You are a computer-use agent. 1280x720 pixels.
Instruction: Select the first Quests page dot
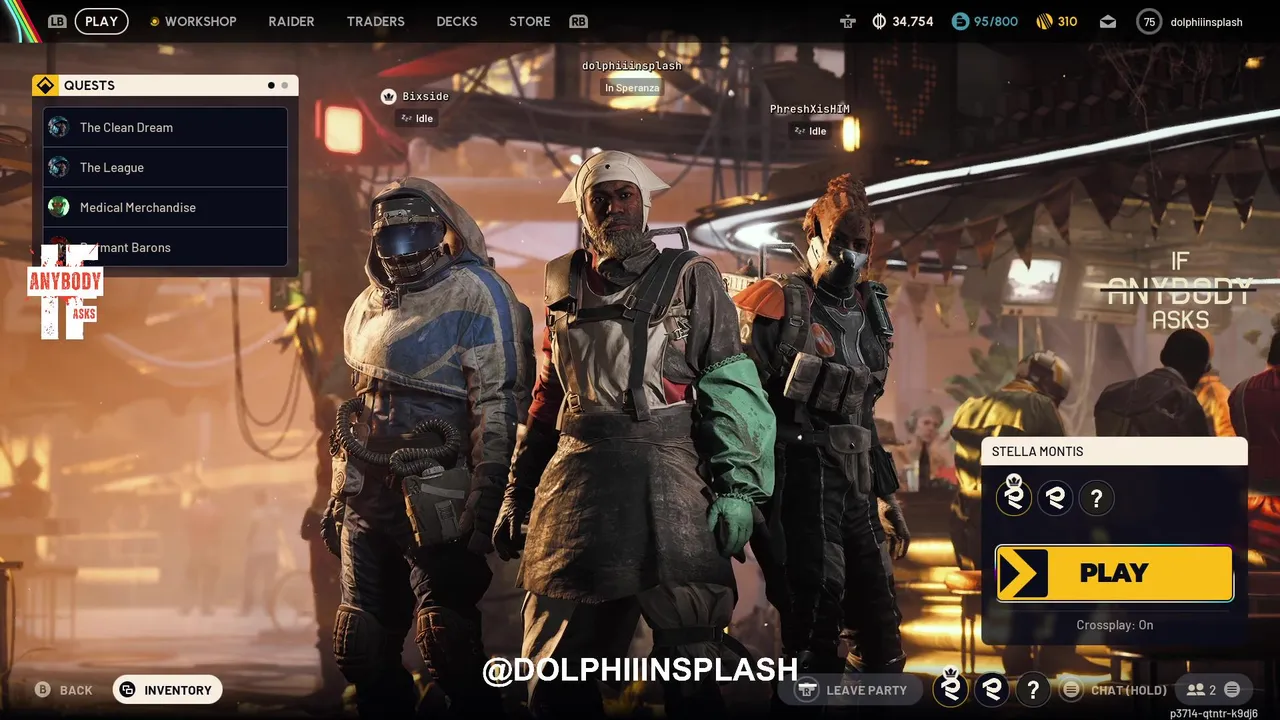[x=271, y=86]
